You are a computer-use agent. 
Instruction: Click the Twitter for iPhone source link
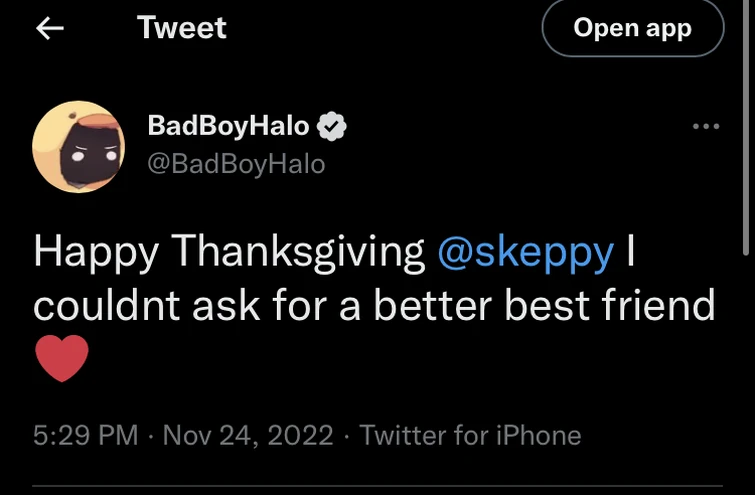[x=470, y=435]
